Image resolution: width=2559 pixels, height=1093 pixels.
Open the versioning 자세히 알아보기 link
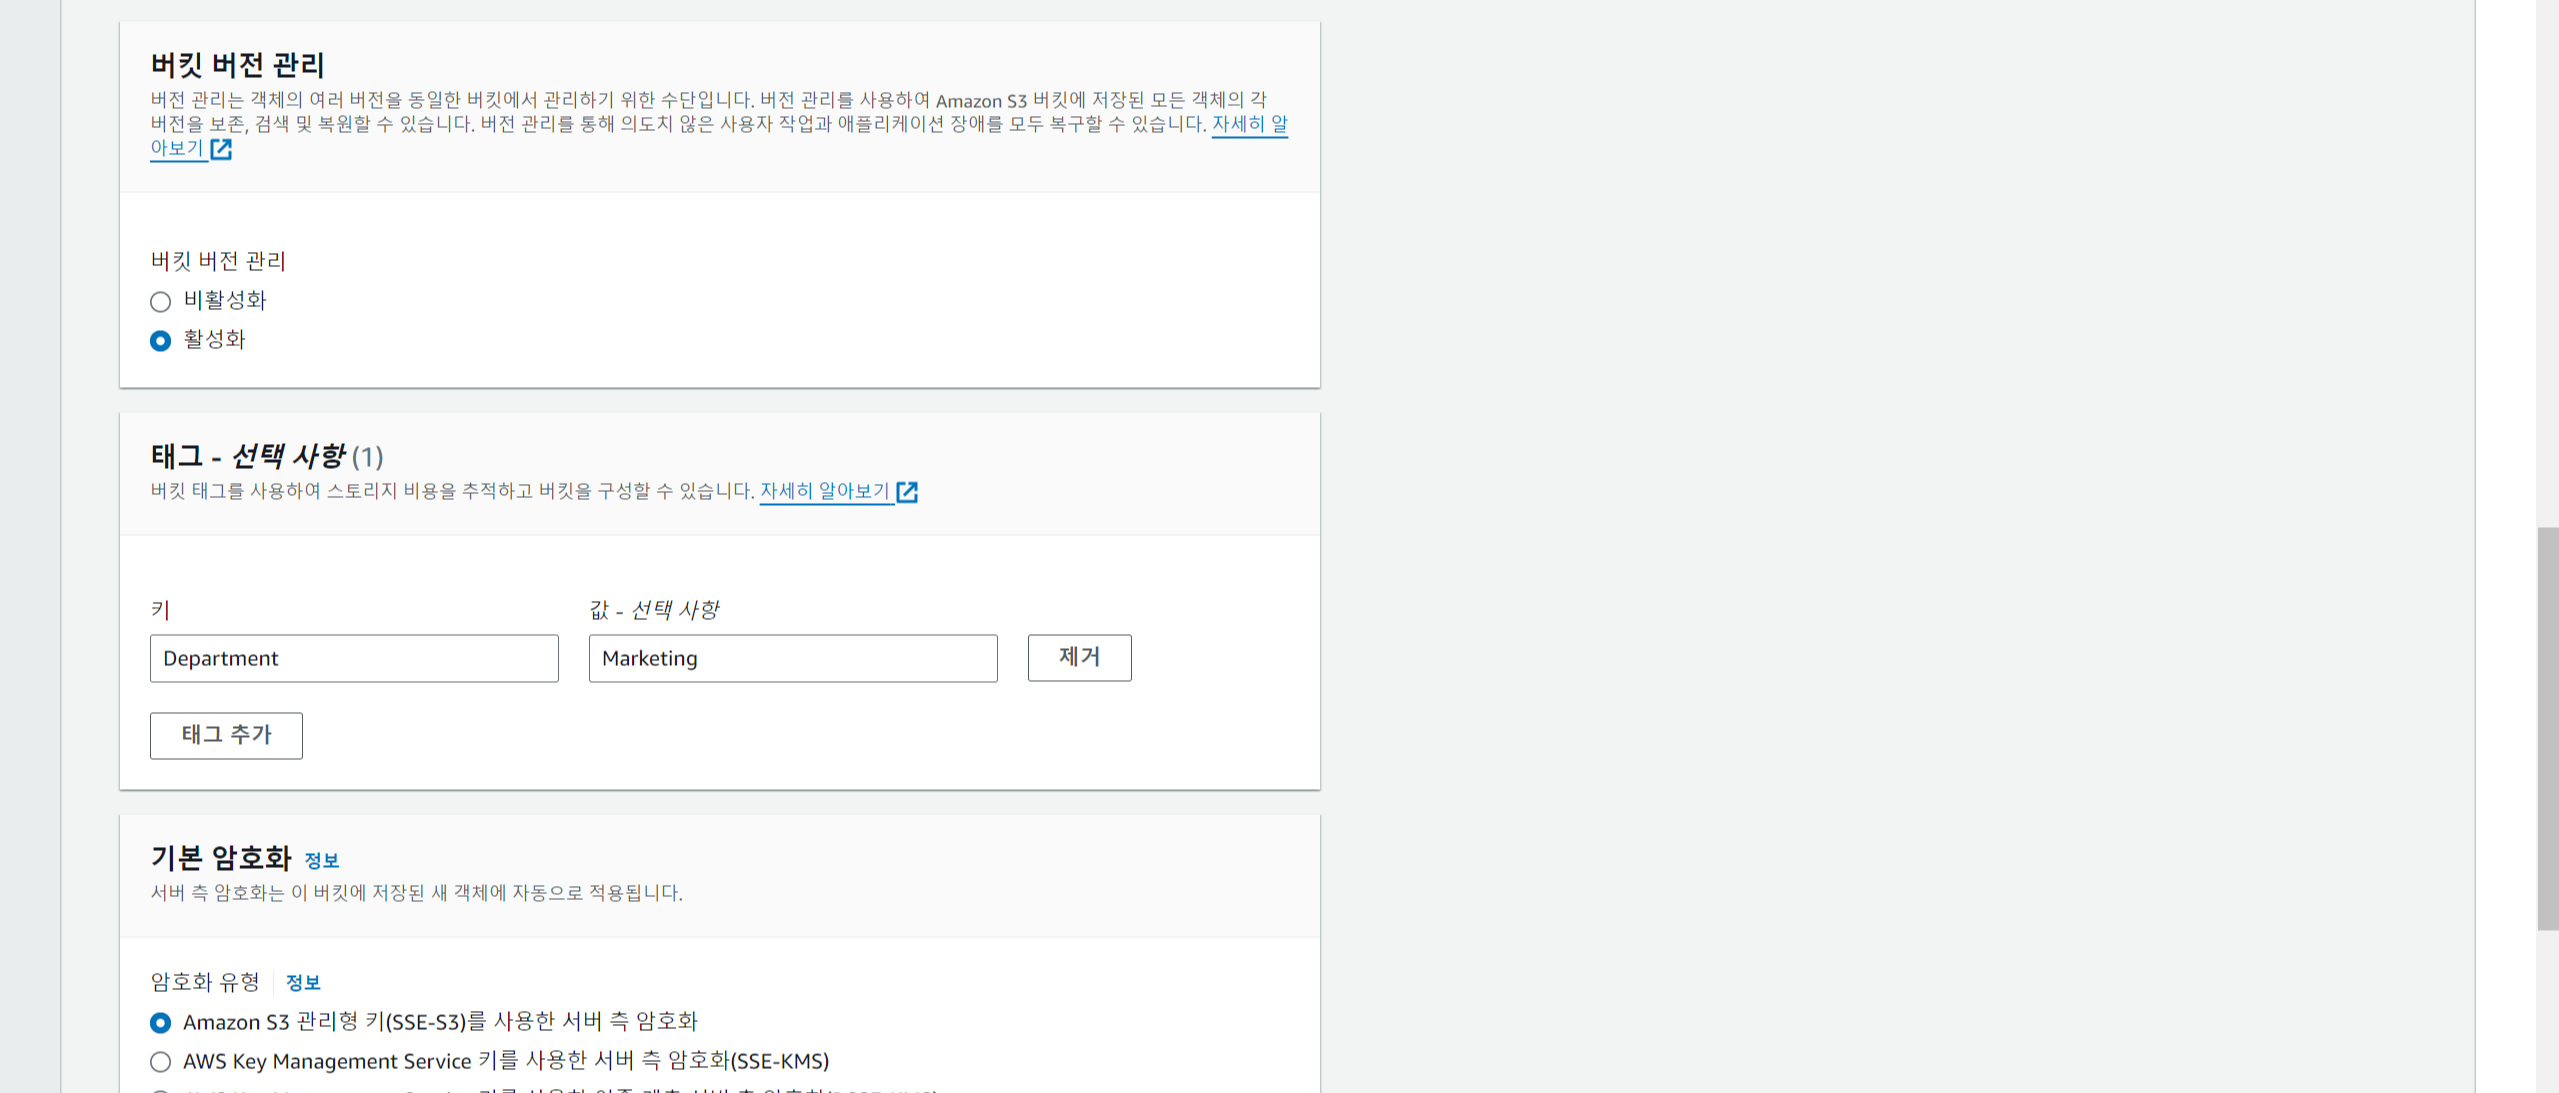[x=1249, y=124]
